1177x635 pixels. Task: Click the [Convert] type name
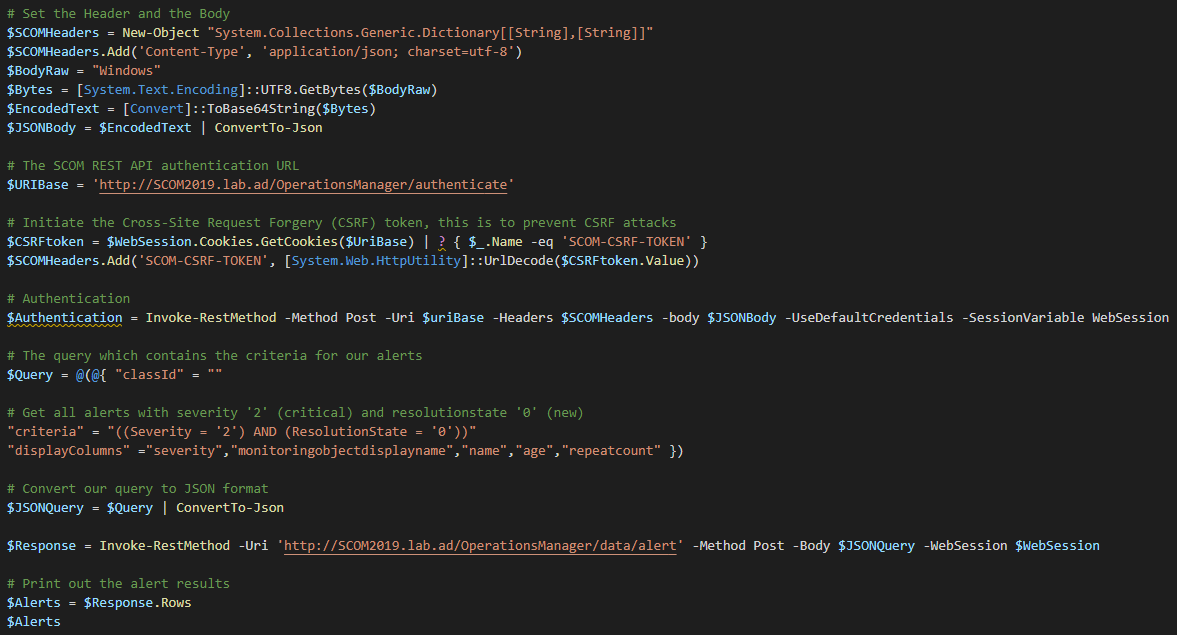(157, 109)
